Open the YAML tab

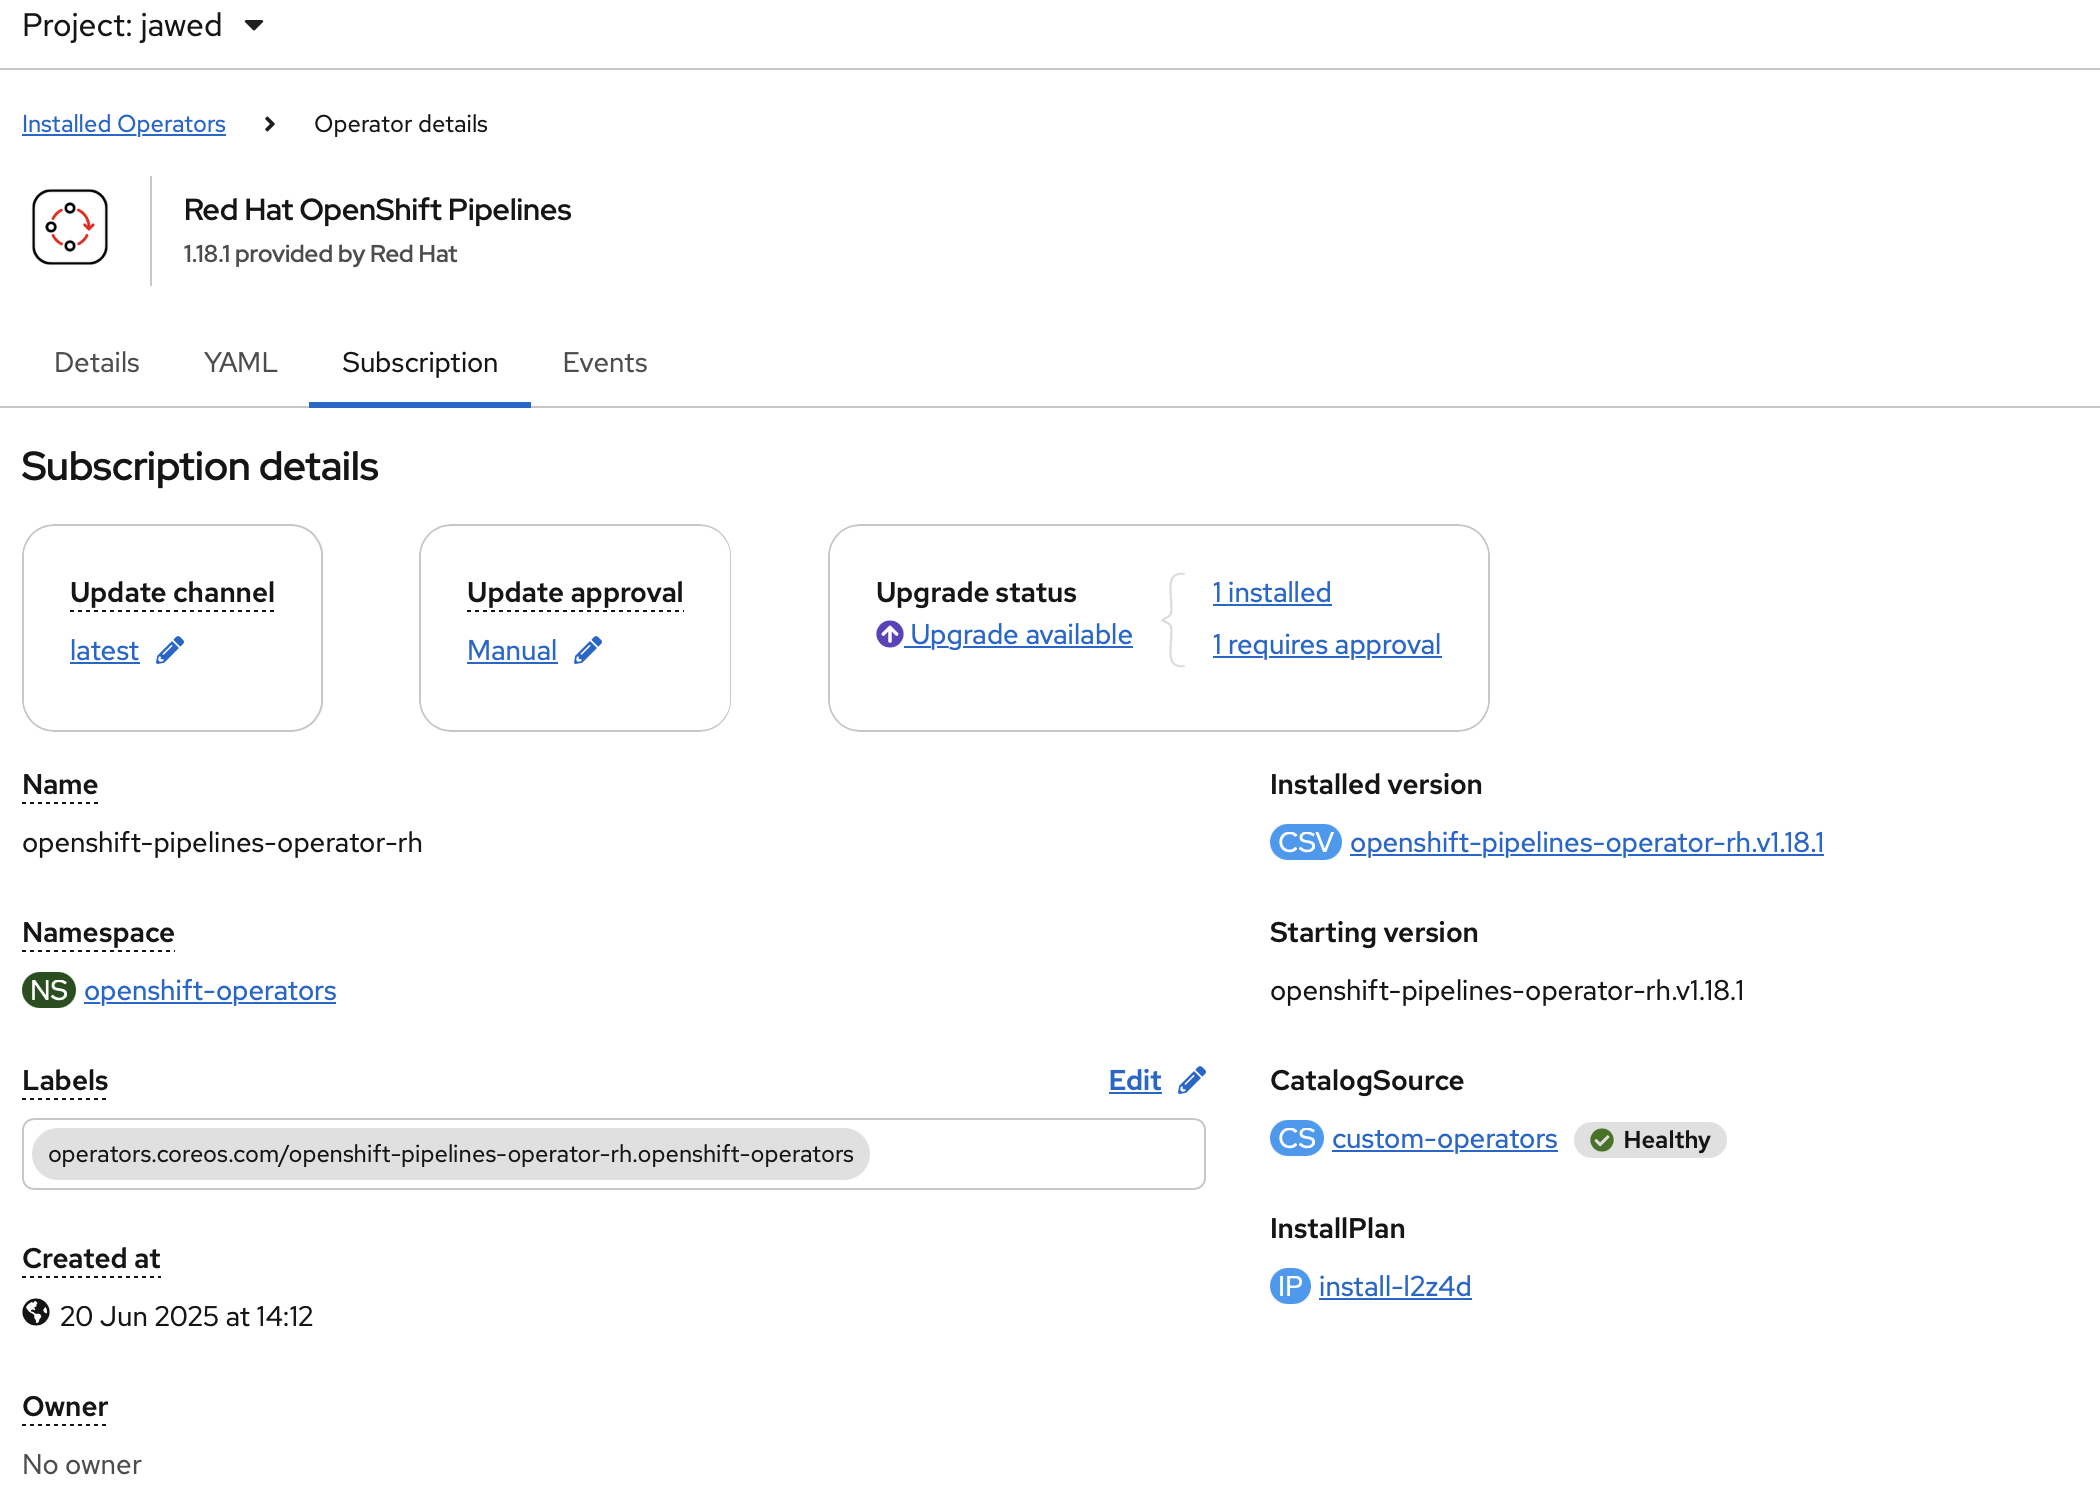tap(240, 363)
